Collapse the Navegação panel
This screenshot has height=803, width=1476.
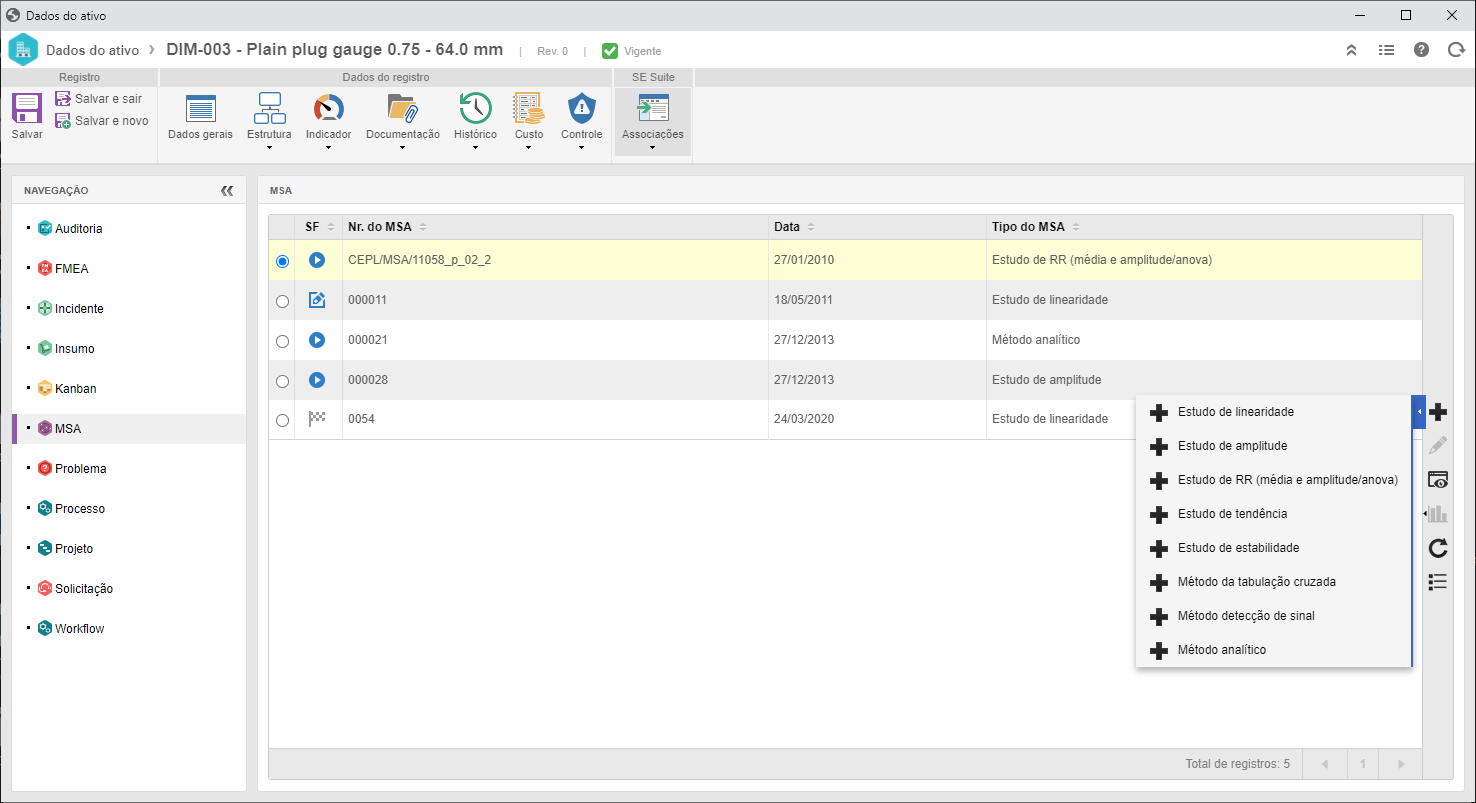click(x=227, y=190)
